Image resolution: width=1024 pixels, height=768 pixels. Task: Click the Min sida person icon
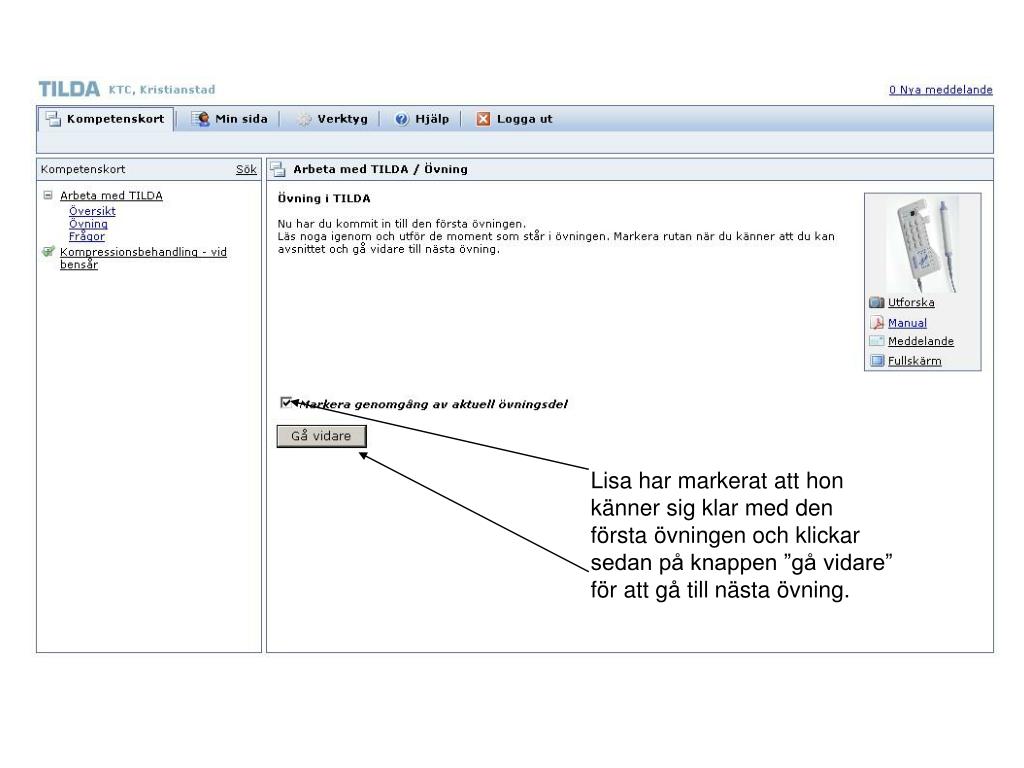click(x=200, y=119)
